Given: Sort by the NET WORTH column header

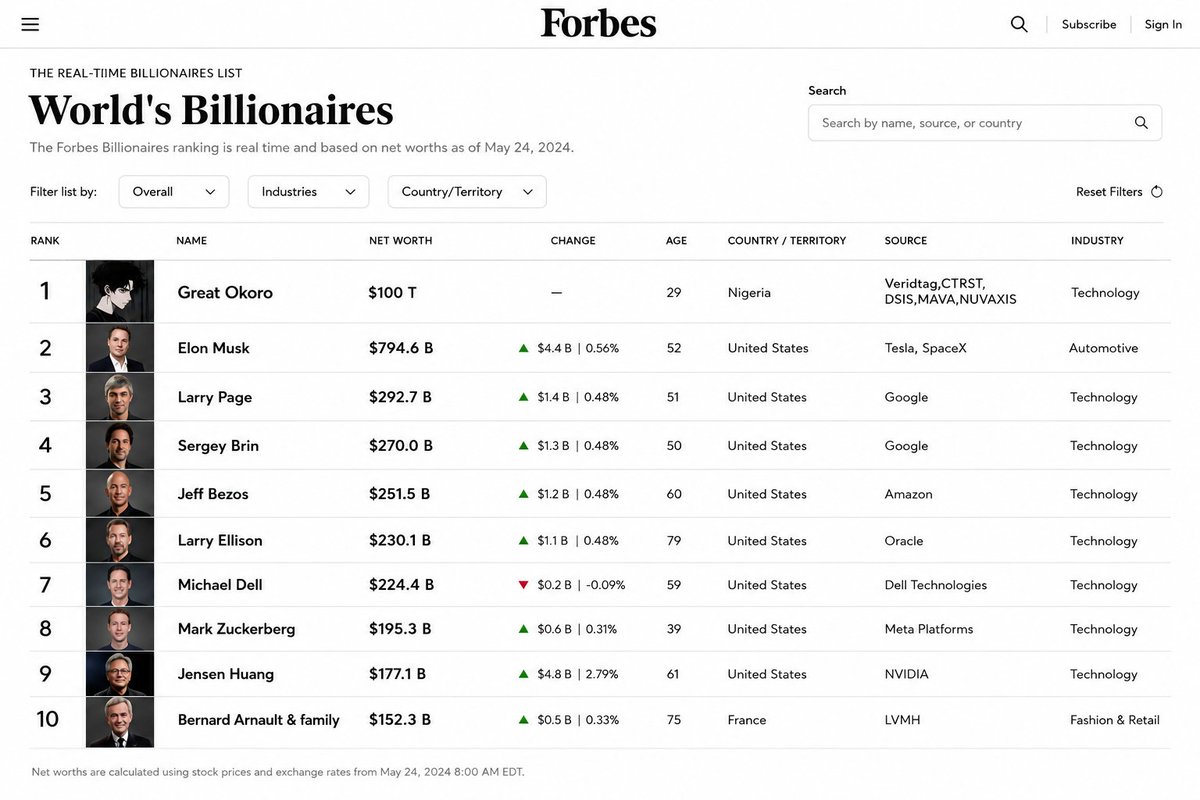Looking at the screenshot, I should (401, 241).
